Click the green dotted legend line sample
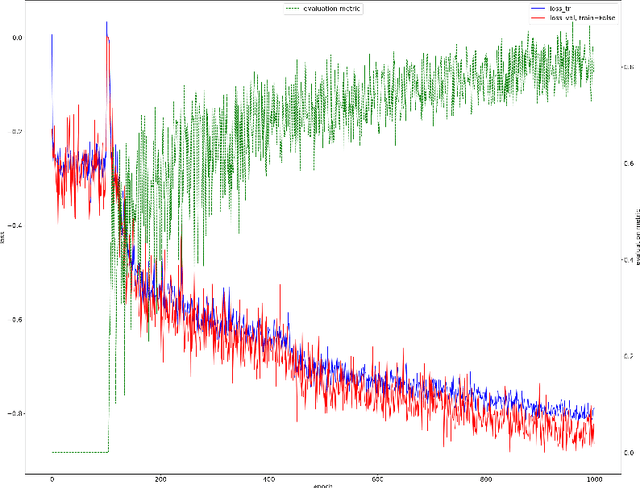Image resolution: width=640 pixels, height=488 pixels. pos(293,8)
